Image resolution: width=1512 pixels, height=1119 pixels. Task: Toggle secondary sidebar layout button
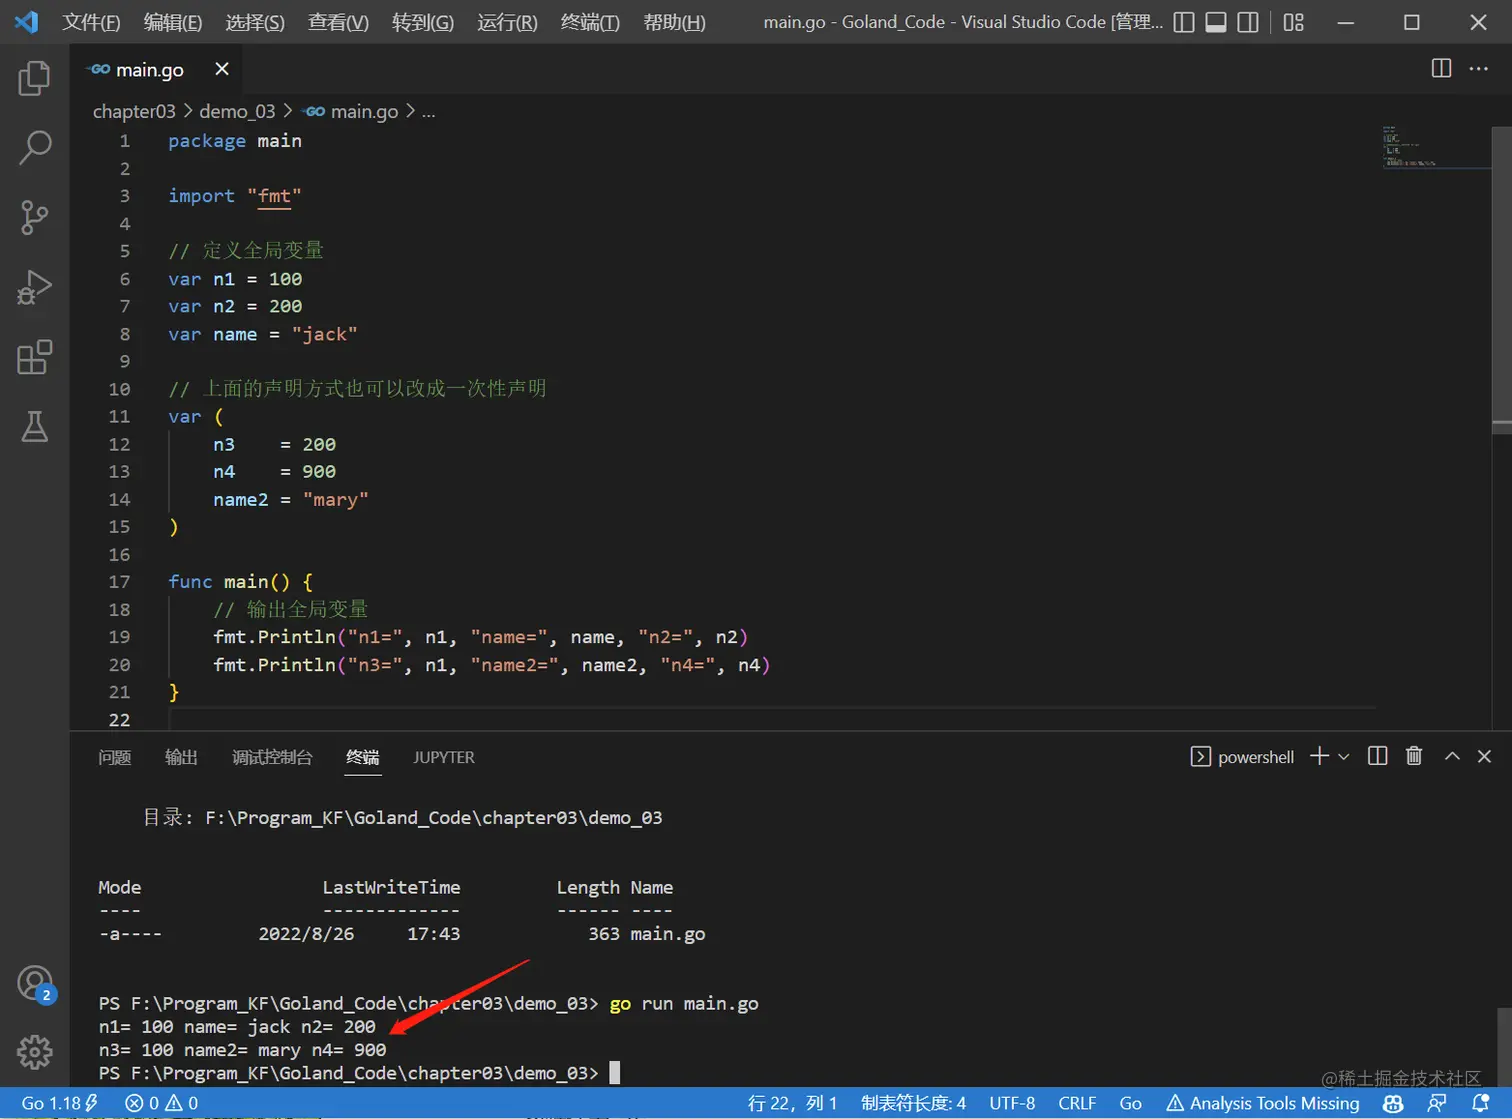[1248, 22]
